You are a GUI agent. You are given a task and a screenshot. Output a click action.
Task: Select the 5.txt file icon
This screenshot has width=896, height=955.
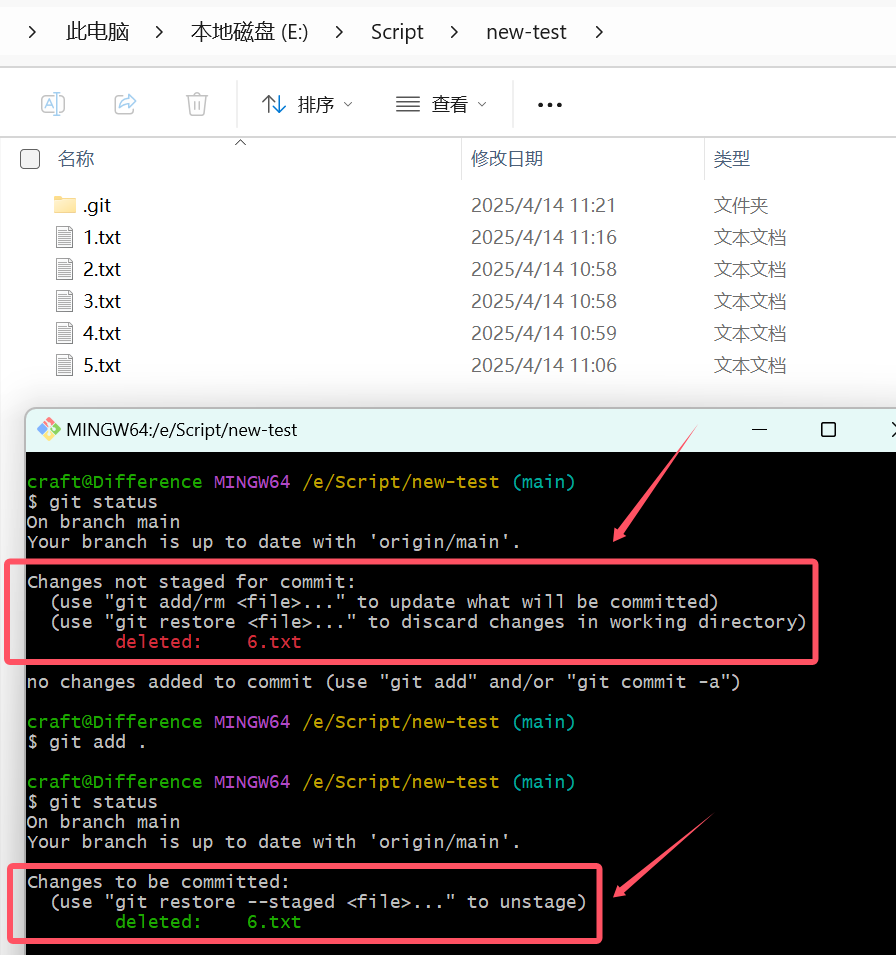[65, 365]
